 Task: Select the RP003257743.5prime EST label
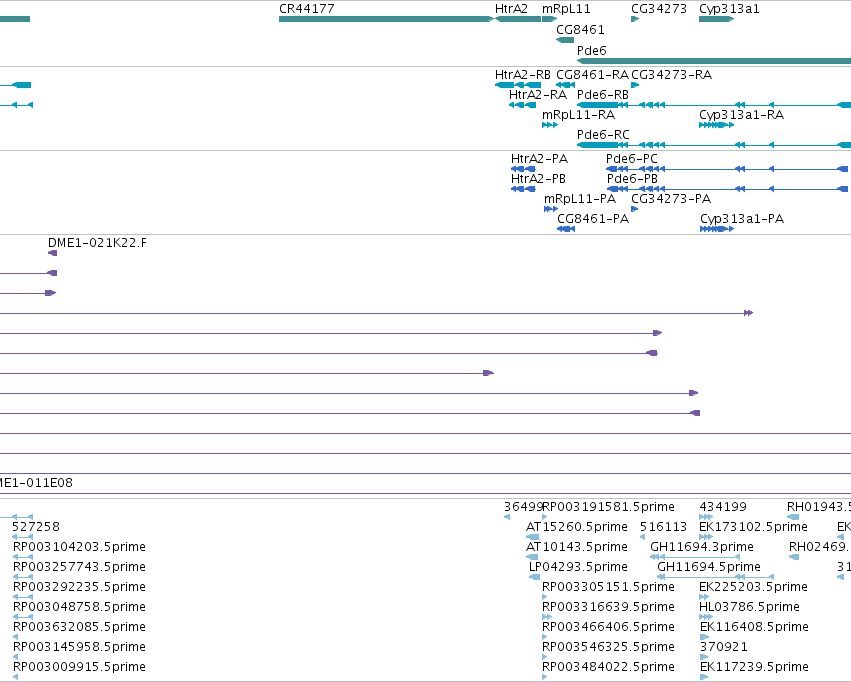point(79,566)
